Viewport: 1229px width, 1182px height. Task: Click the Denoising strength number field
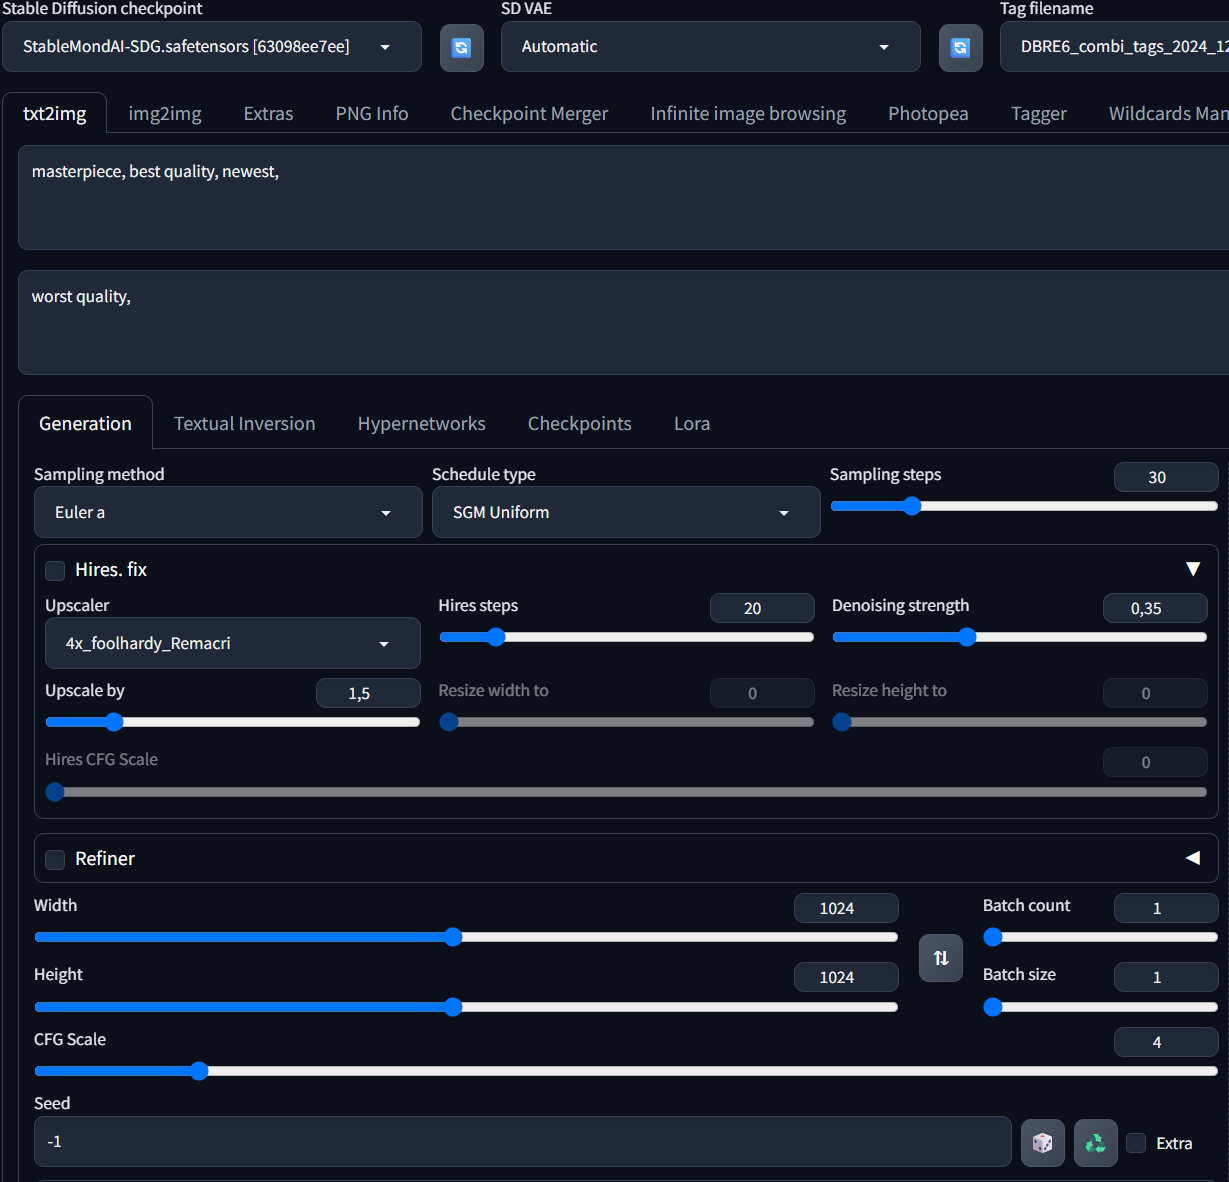point(1155,608)
